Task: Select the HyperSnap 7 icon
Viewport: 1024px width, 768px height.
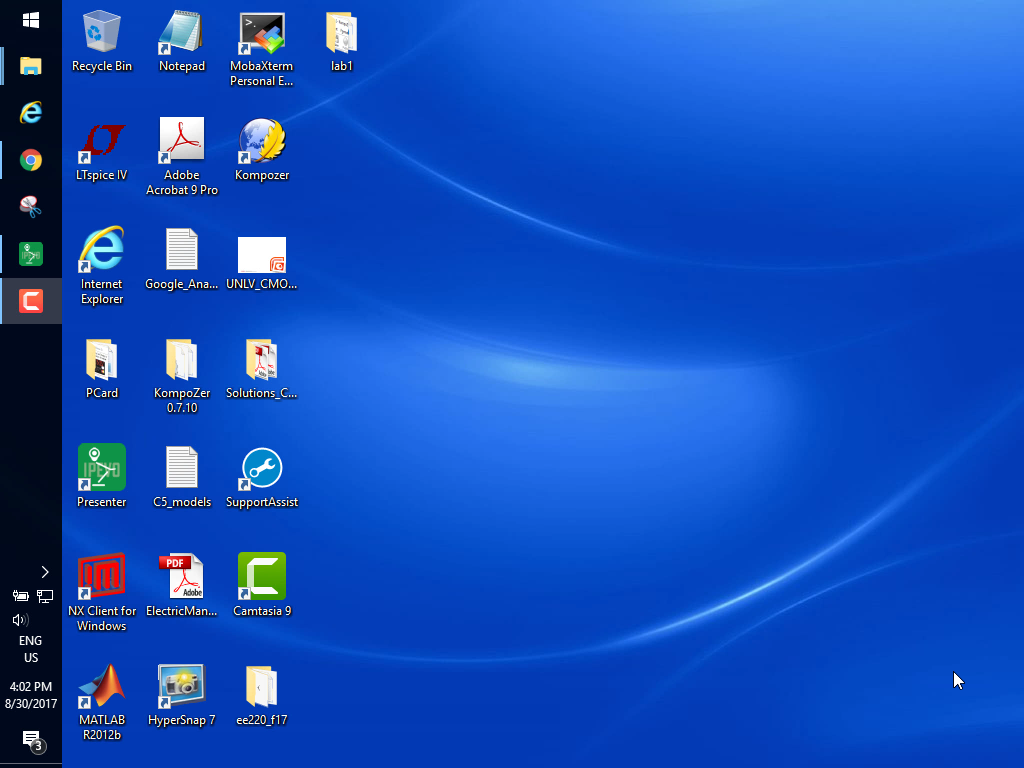Action: point(182,688)
